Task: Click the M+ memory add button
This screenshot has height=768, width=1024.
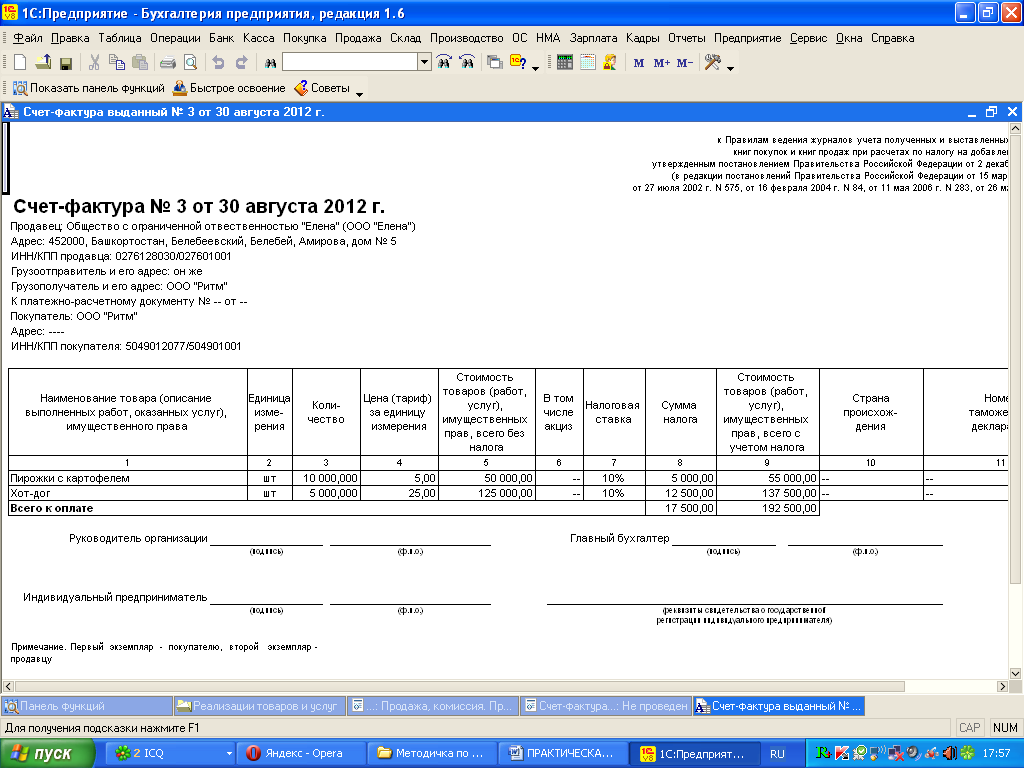Action: [x=662, y=63]
